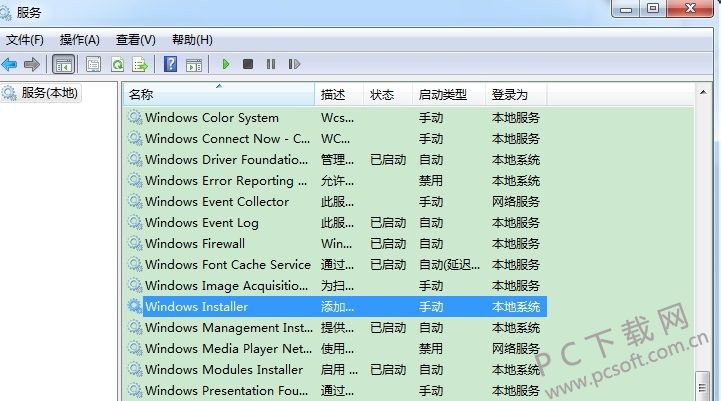Click the gear icon beside Windows Event Collector

tap(135, 201)
